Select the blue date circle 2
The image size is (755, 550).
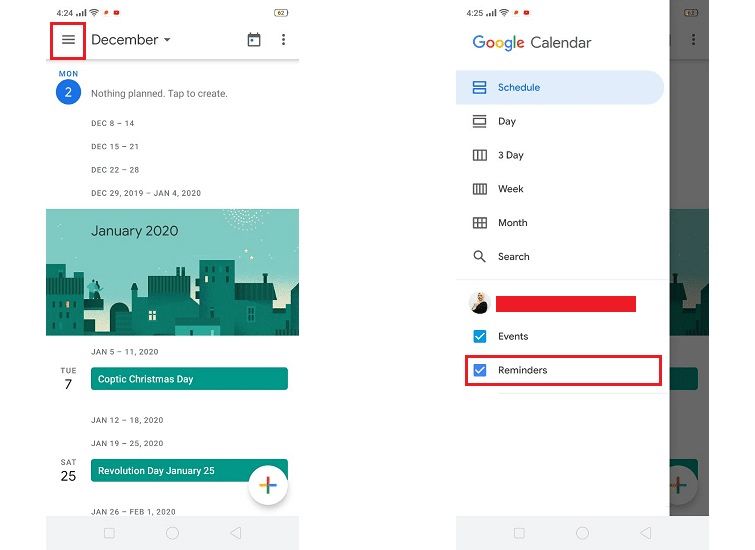tap(68, 92)
